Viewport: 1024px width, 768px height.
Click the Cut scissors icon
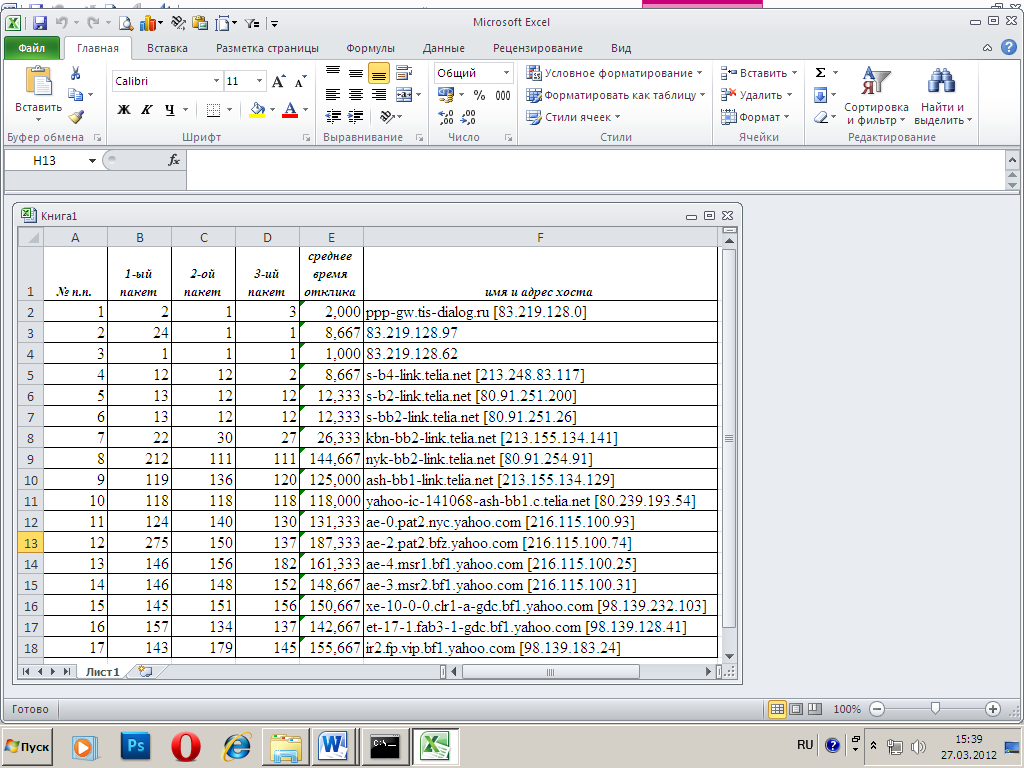pyautogui.click(x=75, y=73)
